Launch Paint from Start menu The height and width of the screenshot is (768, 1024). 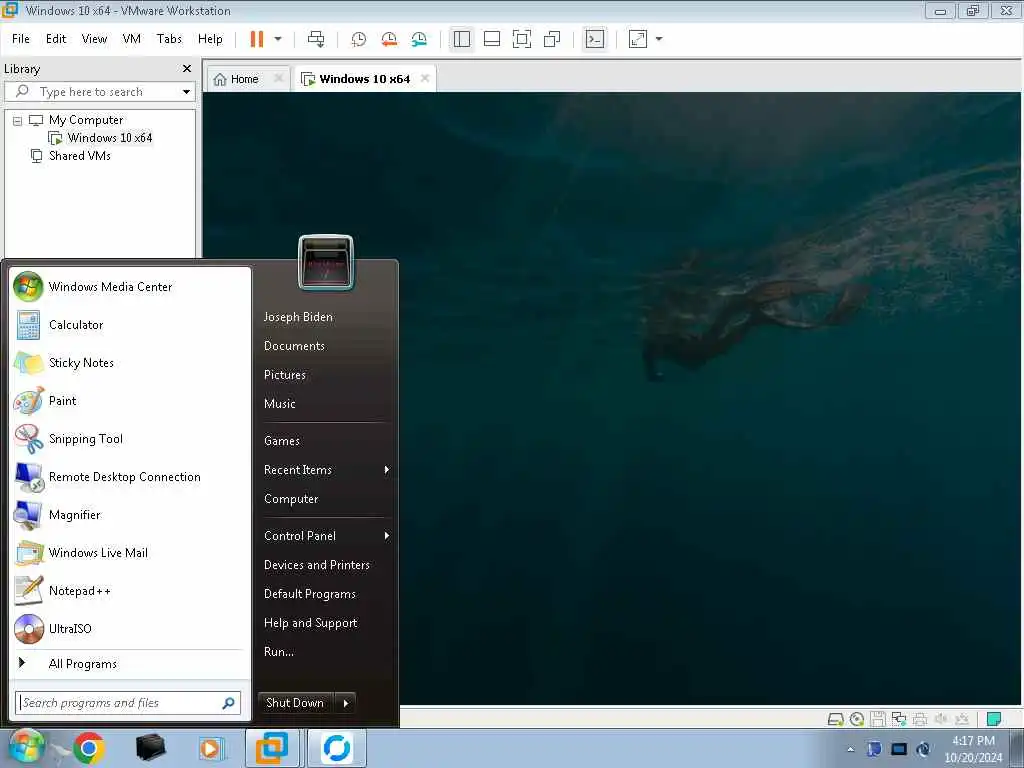[129, 401]
